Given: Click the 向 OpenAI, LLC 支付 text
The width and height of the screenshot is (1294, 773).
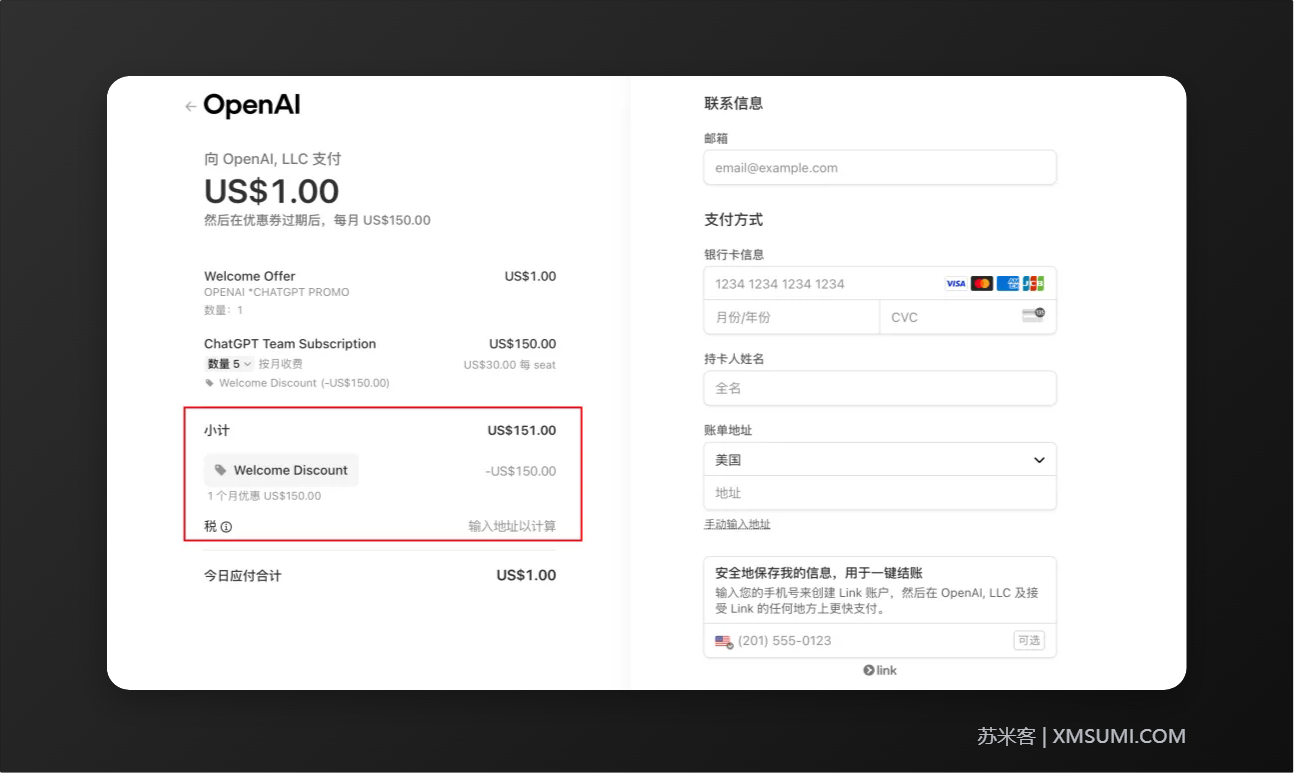Looking at the screenshot, I should (x=273, y=159).
